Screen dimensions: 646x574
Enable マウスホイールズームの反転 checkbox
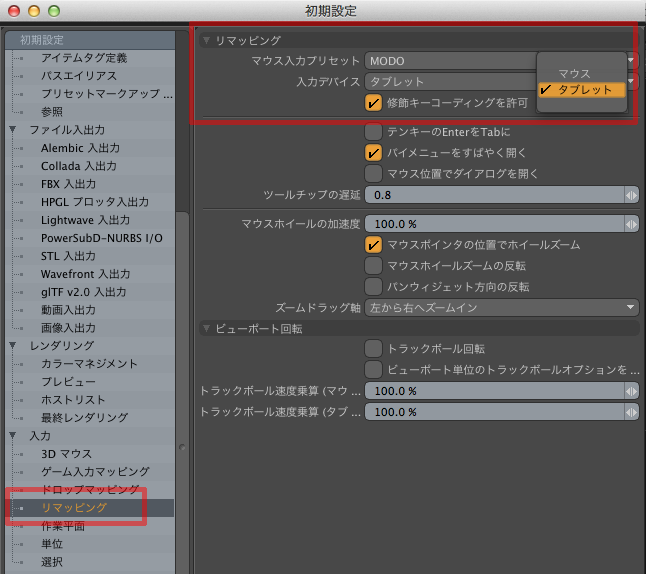pyautogui.click(x=373, y=266)
